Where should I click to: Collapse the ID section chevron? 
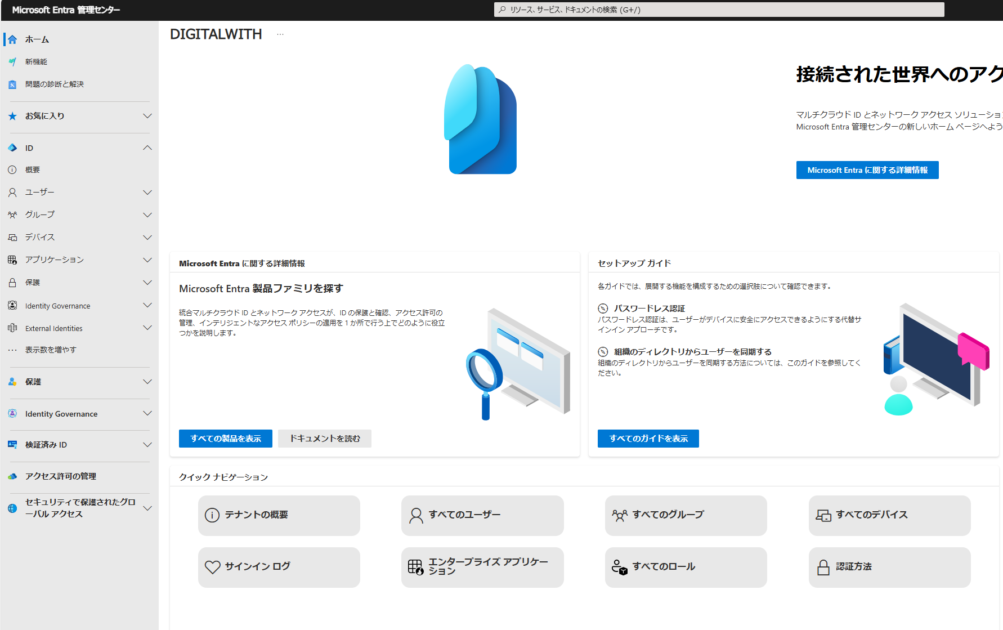(x=147, y=146)
